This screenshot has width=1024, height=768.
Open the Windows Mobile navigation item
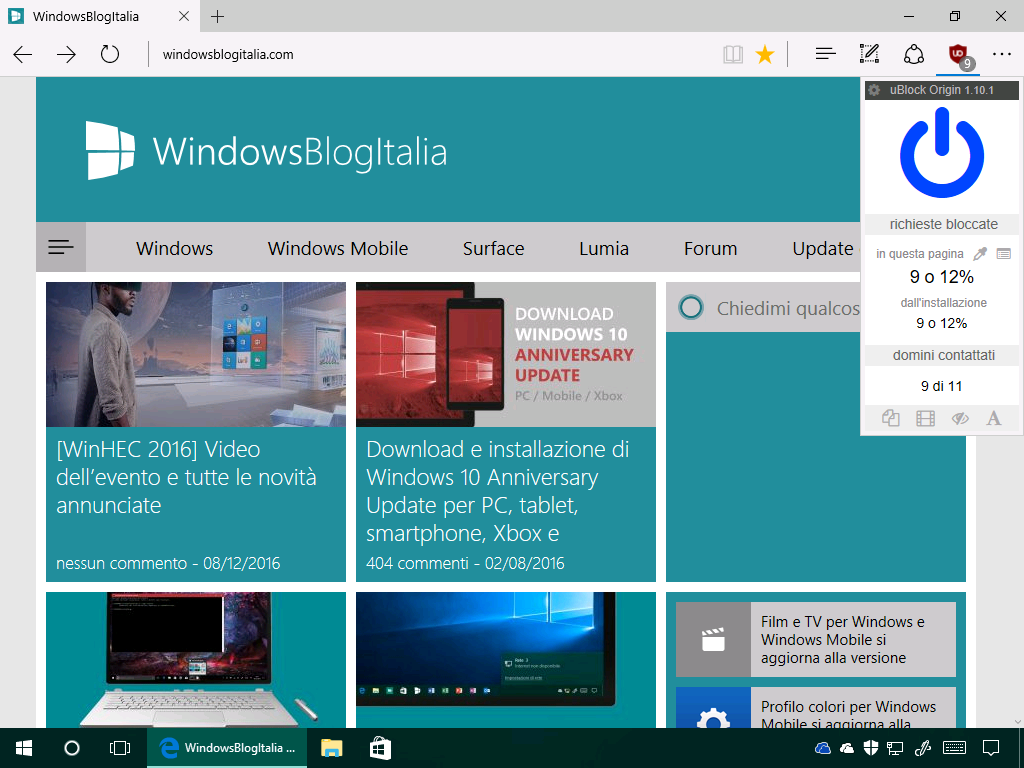(x=338, y=248)
